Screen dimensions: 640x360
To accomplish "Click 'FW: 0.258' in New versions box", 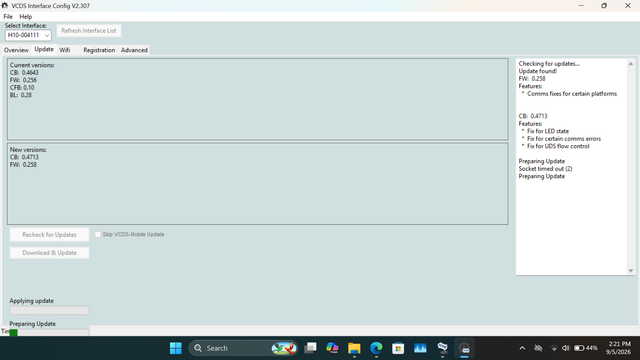I will (23, 165).
